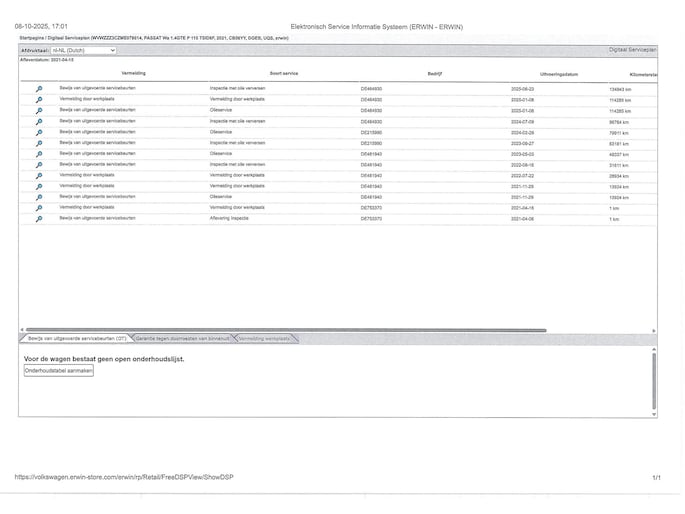Open the Afdruktaal nl-NL (Dutch) dropdown

(x=83, y=49)
